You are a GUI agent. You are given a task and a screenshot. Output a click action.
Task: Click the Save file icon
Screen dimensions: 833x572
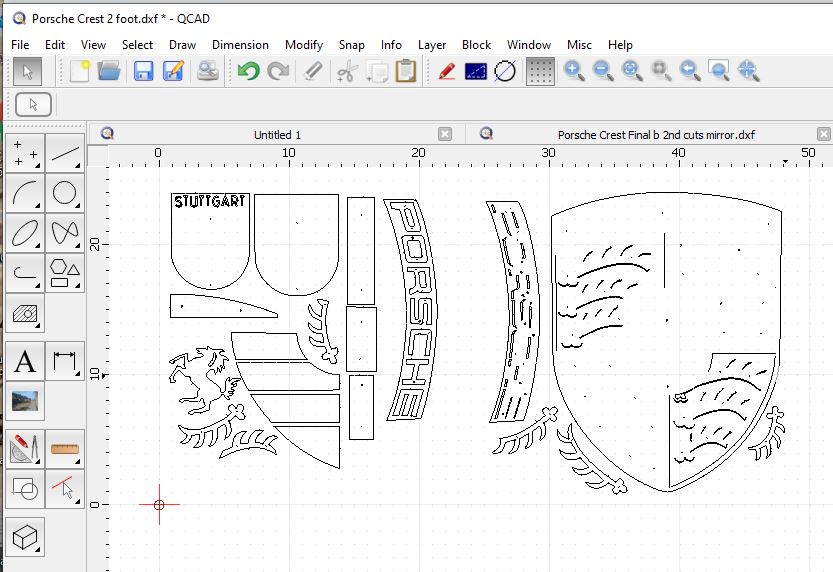143,71
